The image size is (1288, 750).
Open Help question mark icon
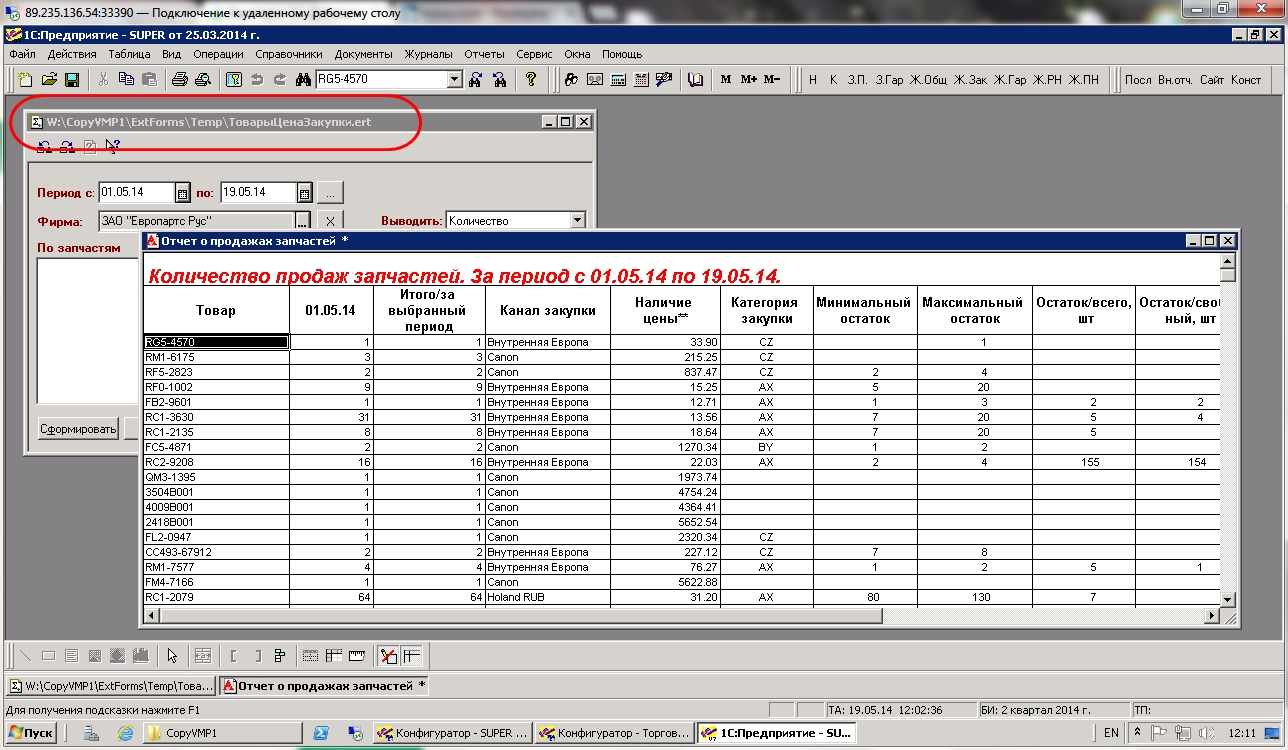(x=531, y=80)
